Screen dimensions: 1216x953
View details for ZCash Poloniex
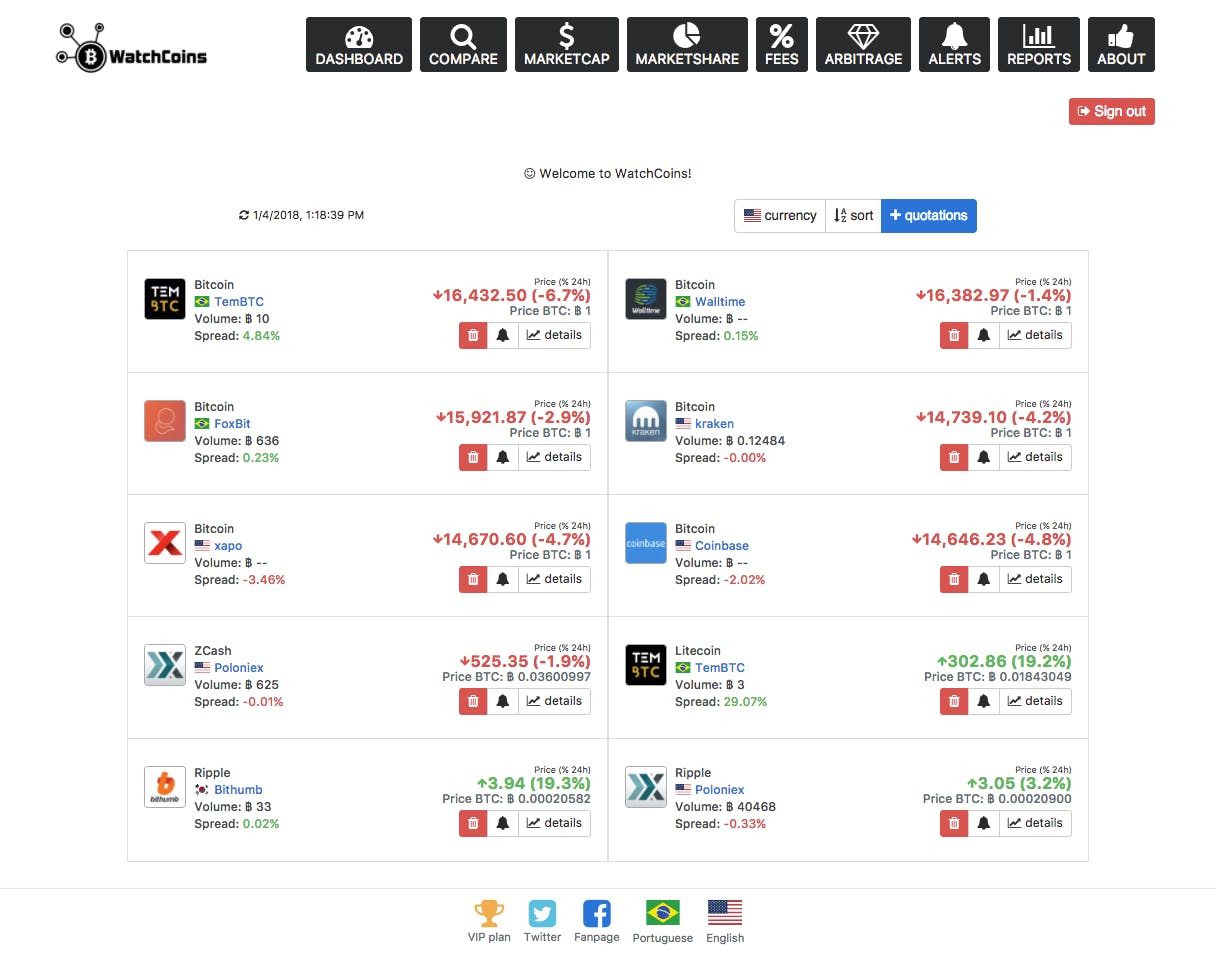555,702
